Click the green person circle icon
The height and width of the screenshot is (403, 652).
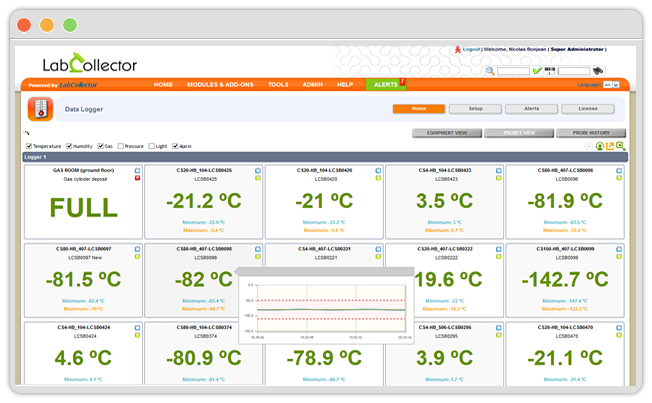(600, 146)
